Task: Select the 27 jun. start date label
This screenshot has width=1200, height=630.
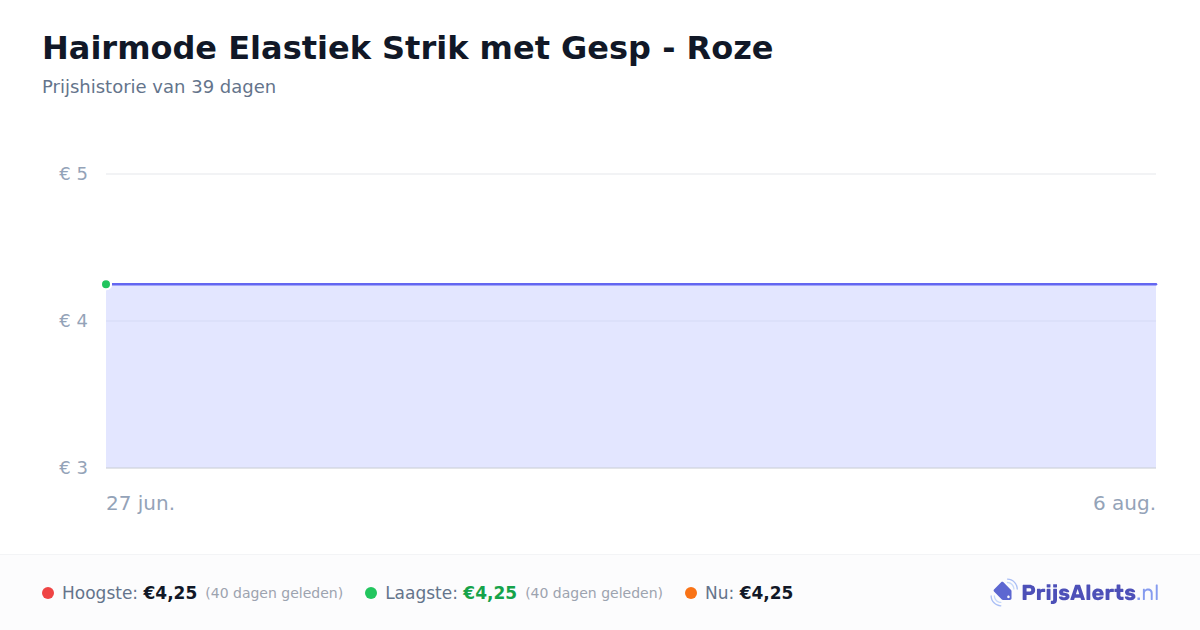Action: point(141,503)
